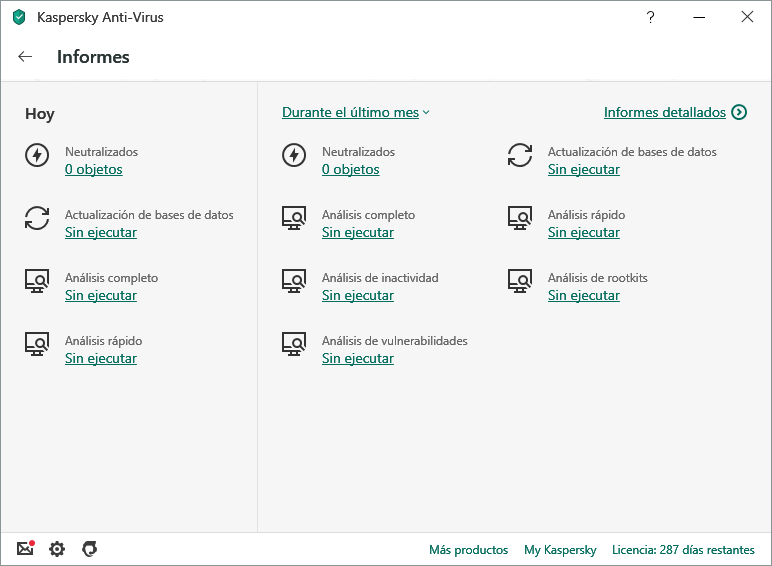Click the back arrow next to Informes

click(25, 57)
